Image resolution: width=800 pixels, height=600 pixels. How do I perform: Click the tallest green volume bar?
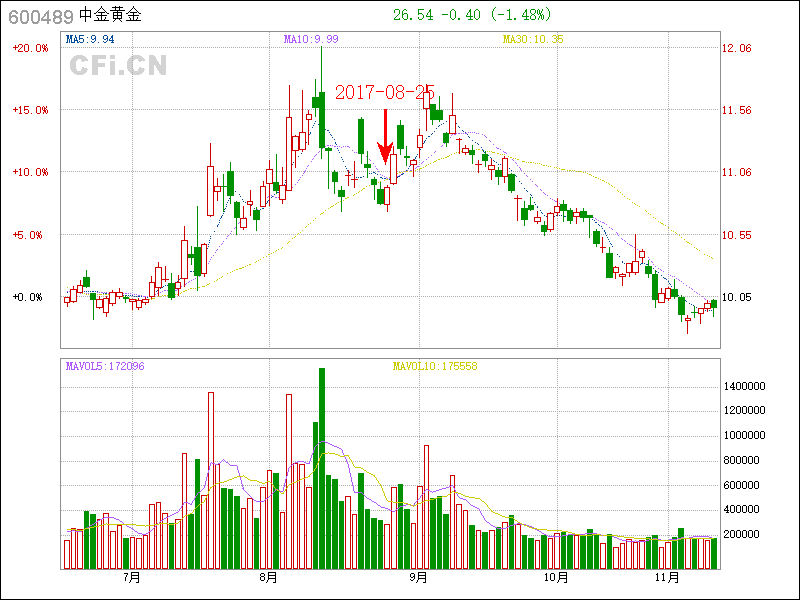tap(322, 468)
